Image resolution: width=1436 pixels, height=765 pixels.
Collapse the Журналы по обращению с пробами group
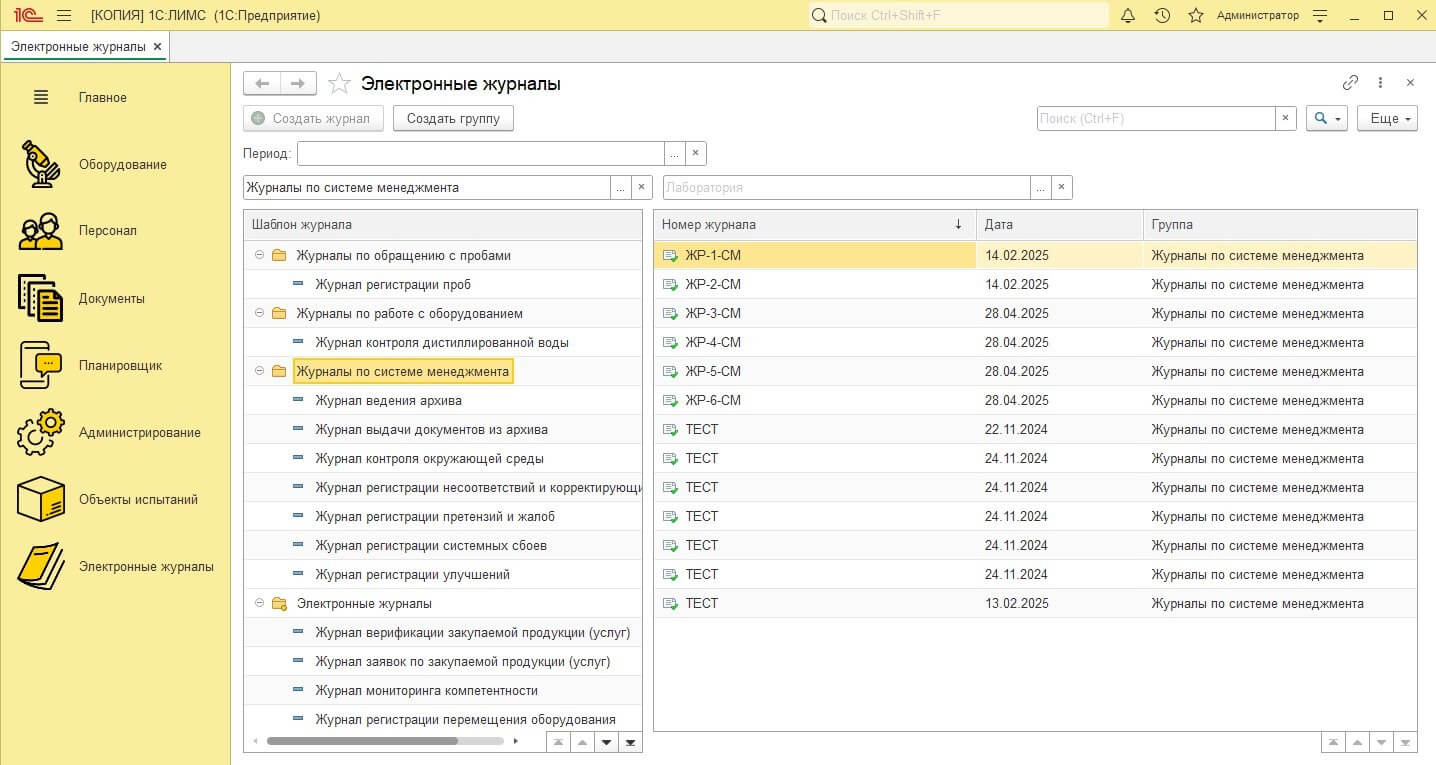click(260, 255)
